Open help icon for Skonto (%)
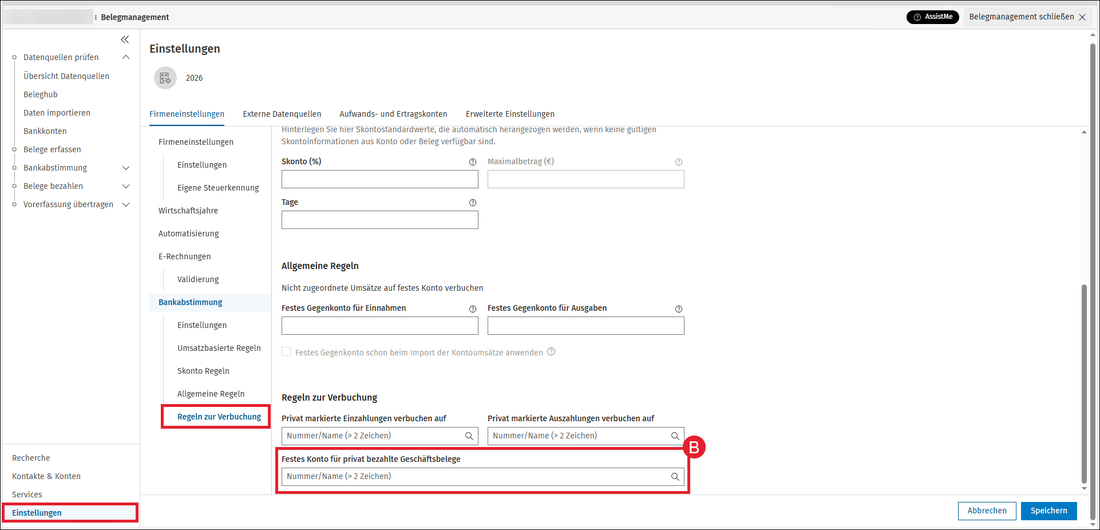1100x530 pixels. [472, 161]
